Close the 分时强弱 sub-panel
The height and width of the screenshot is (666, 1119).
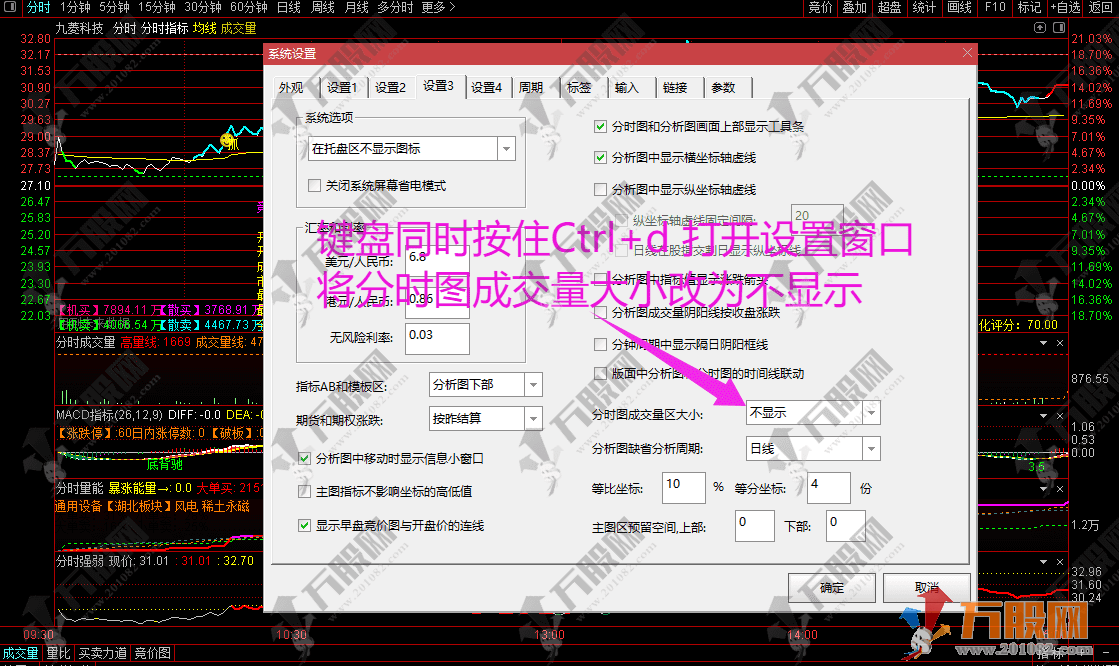pyautogui.click(x=1060, y=562)
